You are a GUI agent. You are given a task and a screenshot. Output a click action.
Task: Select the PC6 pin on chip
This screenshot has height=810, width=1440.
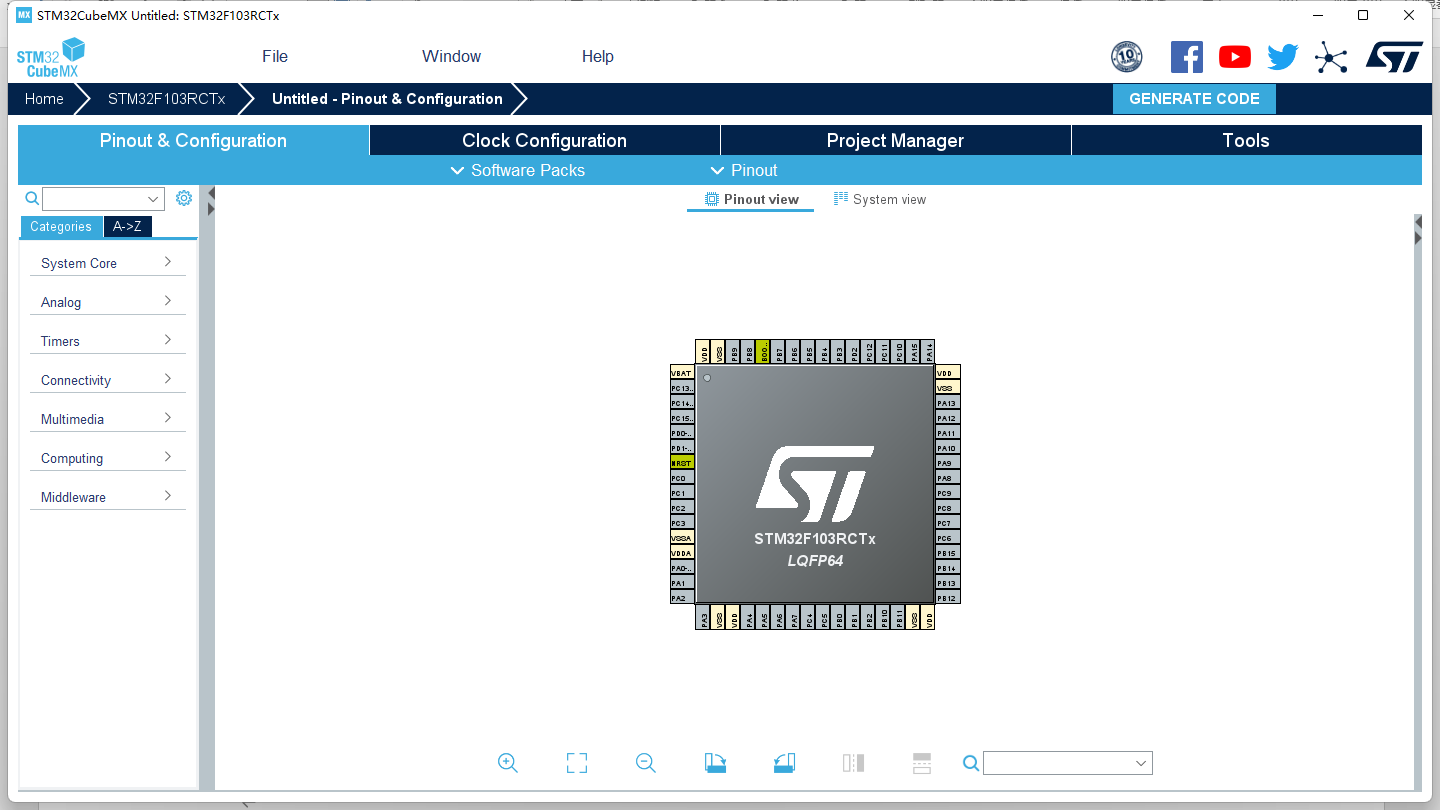click(948, 538)
